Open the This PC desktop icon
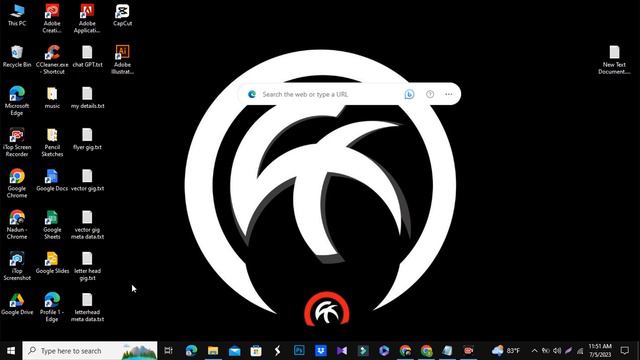Image resolution: width=640 pixels, height=360 pixels. [x=17, y=15]
